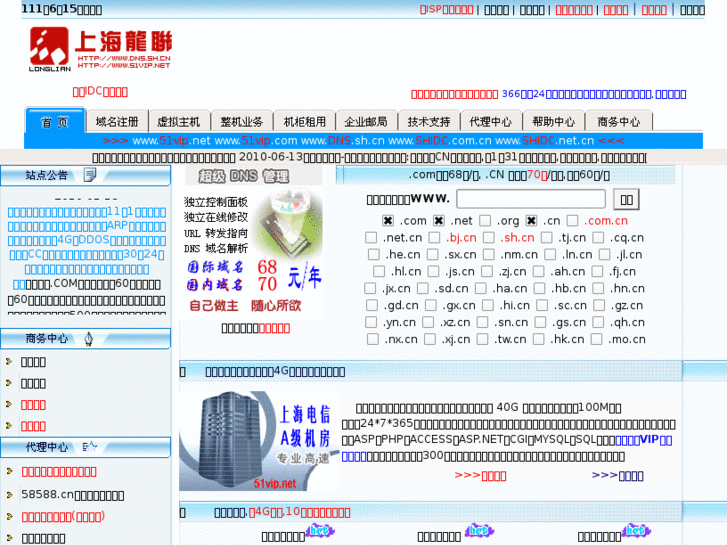This screenshot has height=545, width=727.
Task: Check the .hk.cn checkbox
Action: 539,339
